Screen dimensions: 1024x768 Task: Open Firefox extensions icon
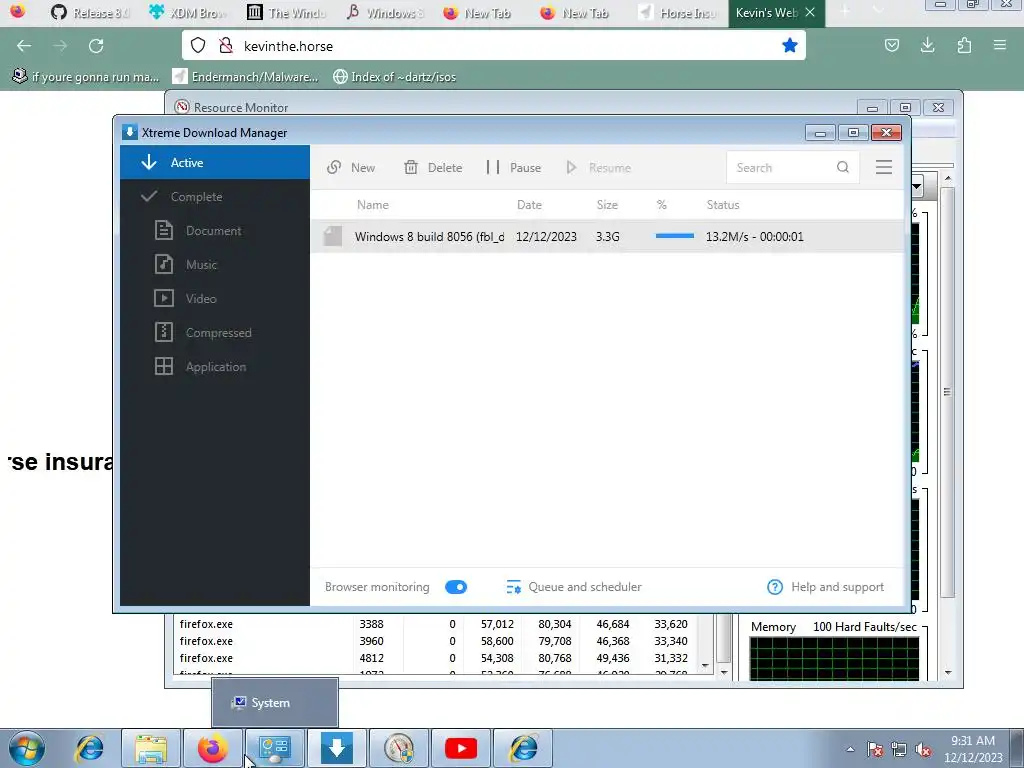pos(964,45)
